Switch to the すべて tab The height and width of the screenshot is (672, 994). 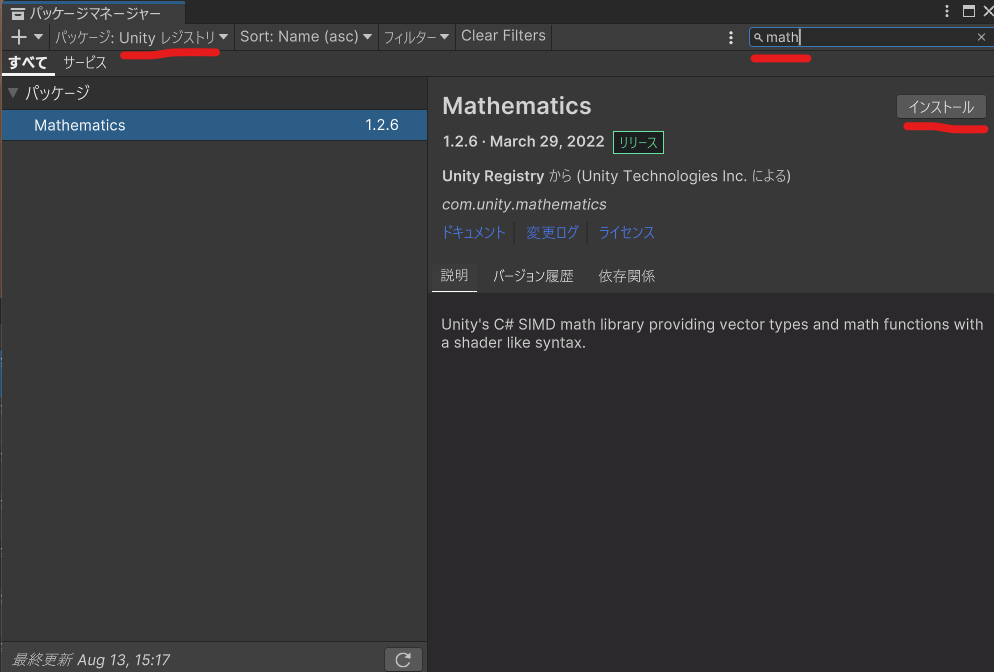pos(28,63)
